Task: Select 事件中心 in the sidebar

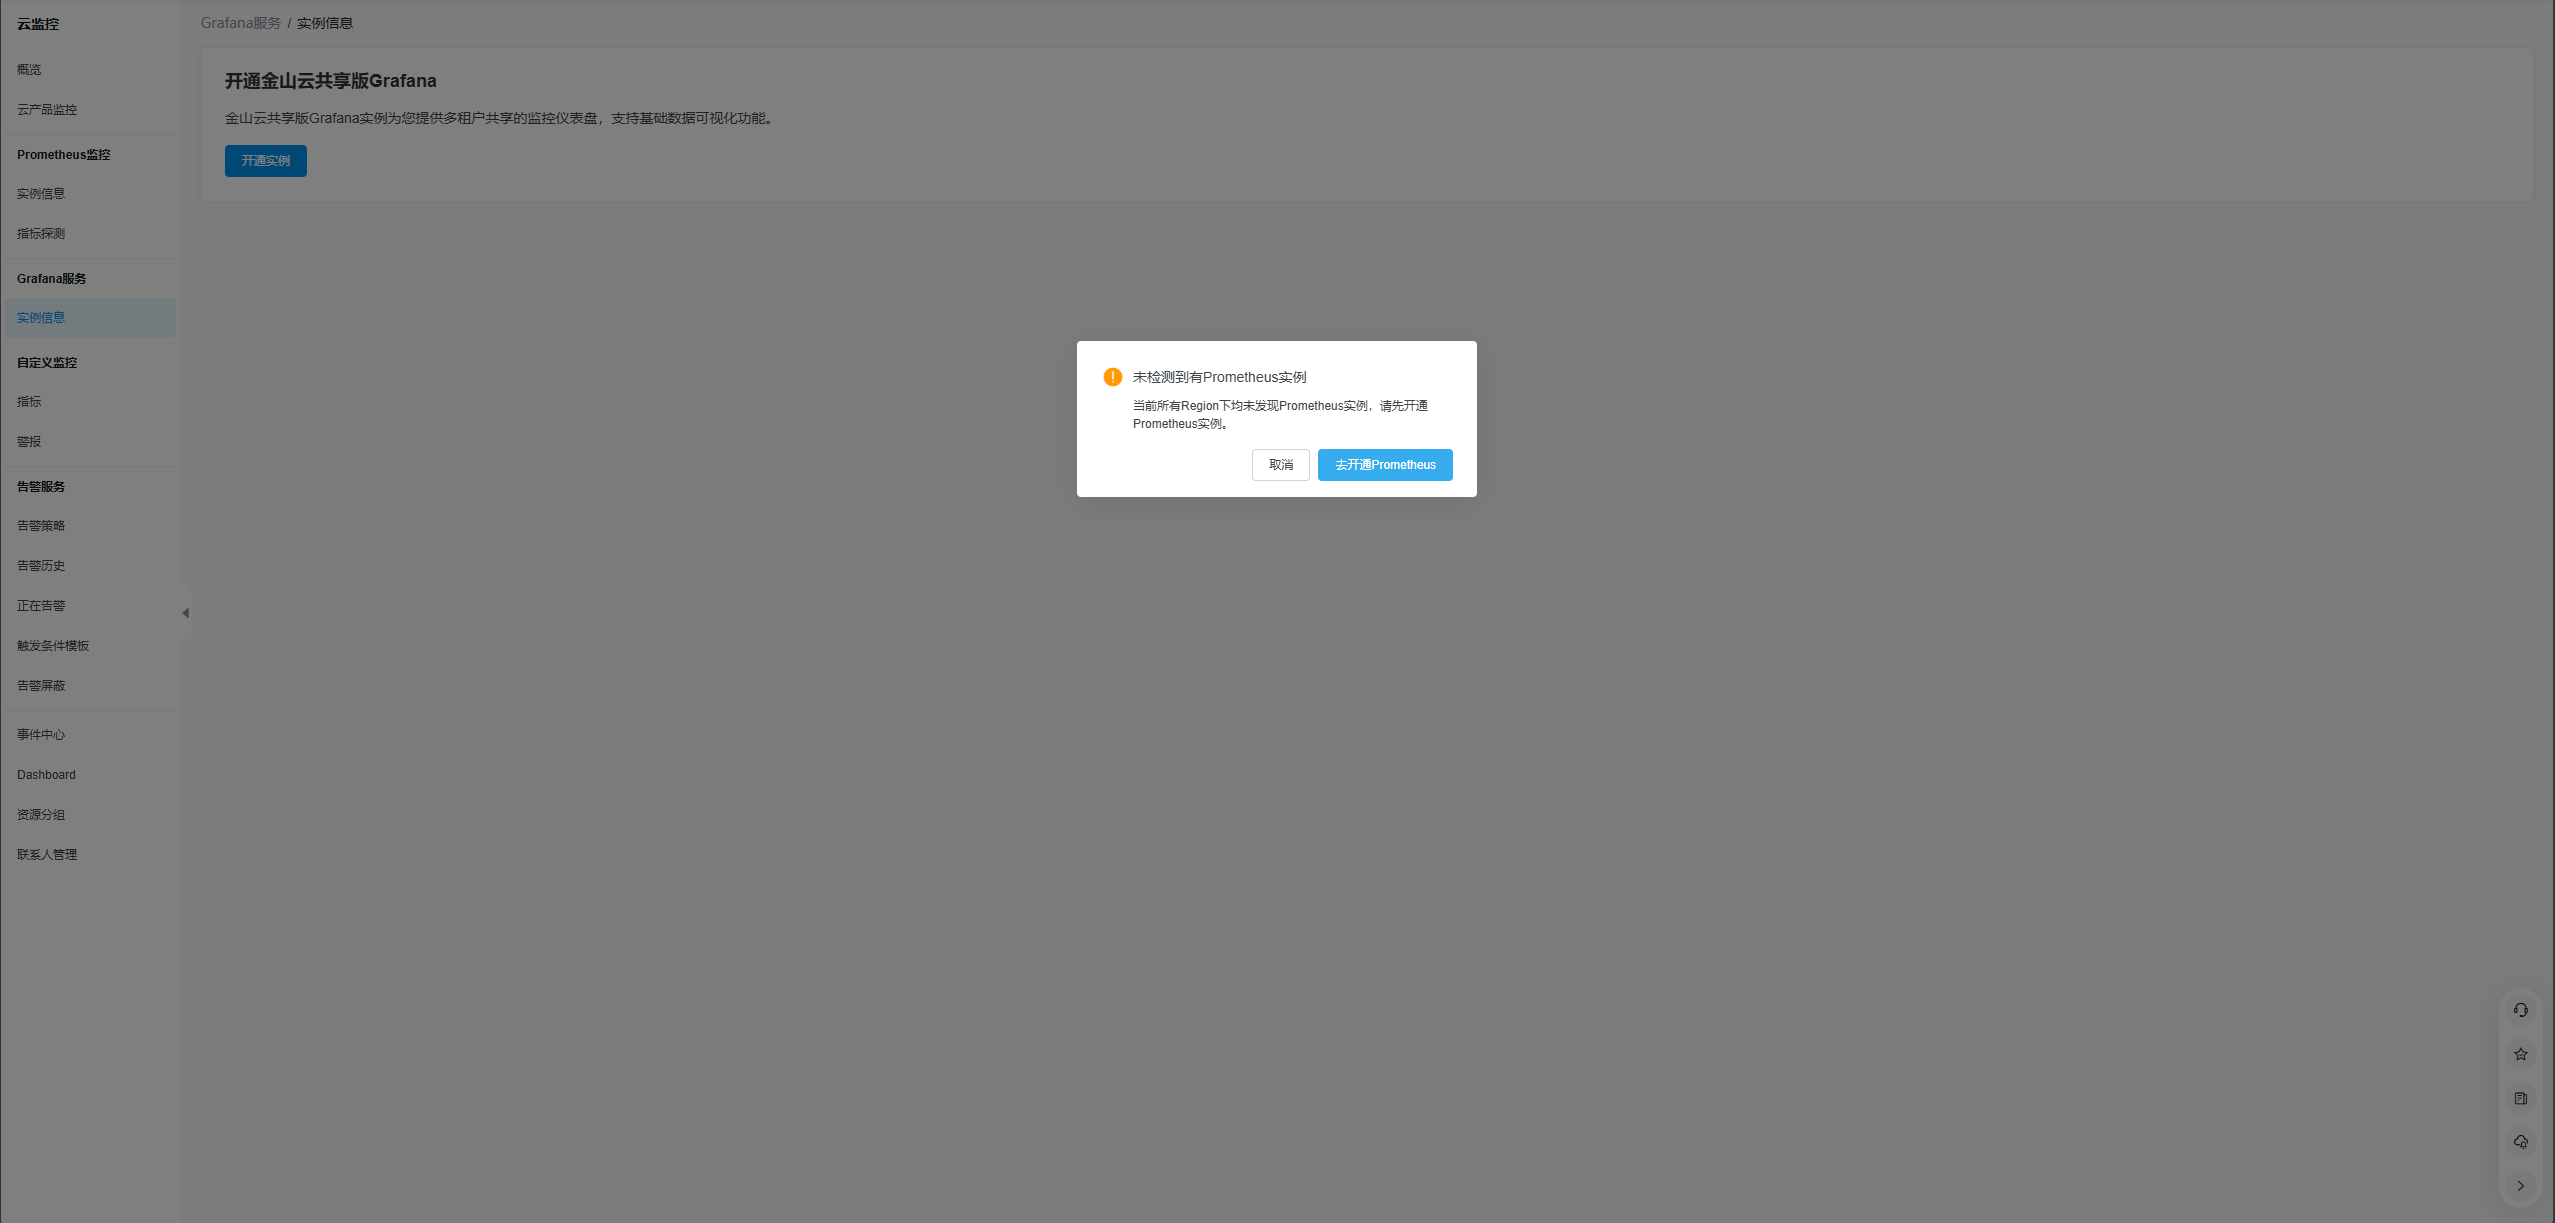Action: pos(41,735)
